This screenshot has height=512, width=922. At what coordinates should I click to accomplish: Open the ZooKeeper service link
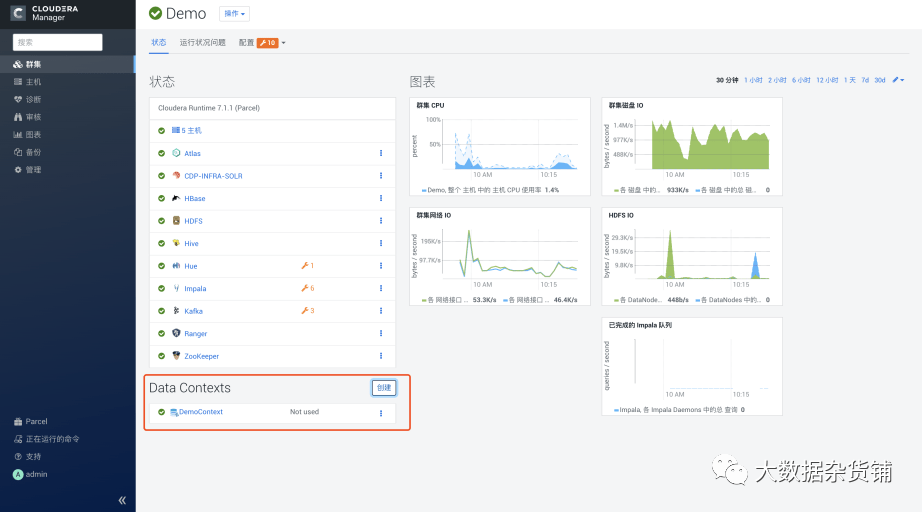pyautogui.click(x=201, y=356)
